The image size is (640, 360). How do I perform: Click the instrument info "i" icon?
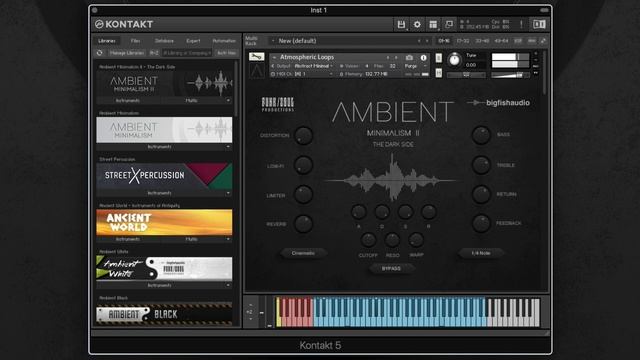[423, 58]
